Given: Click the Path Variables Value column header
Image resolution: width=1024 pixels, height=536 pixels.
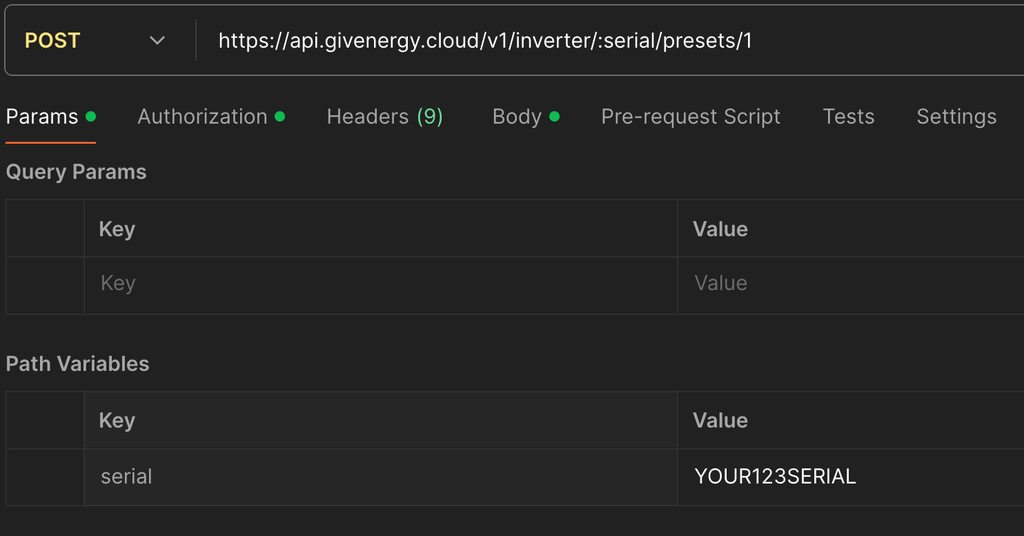Looking at the screenshot, I should click(720, 421).
